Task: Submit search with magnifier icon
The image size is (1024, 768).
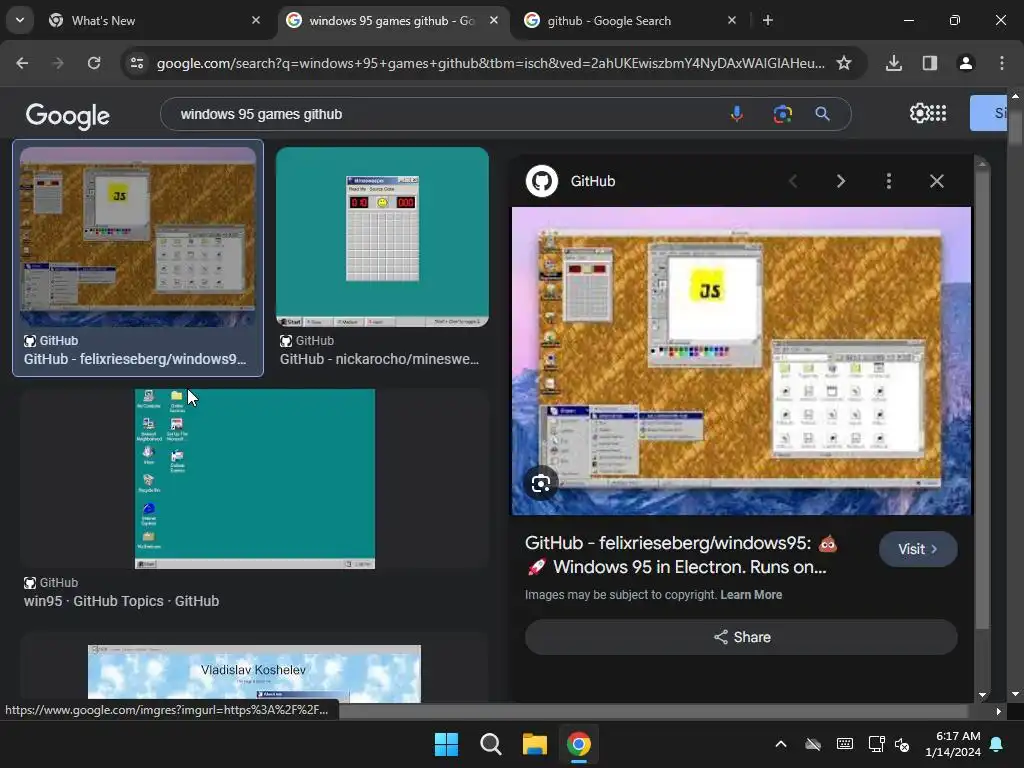Action: tap(823, 114)
